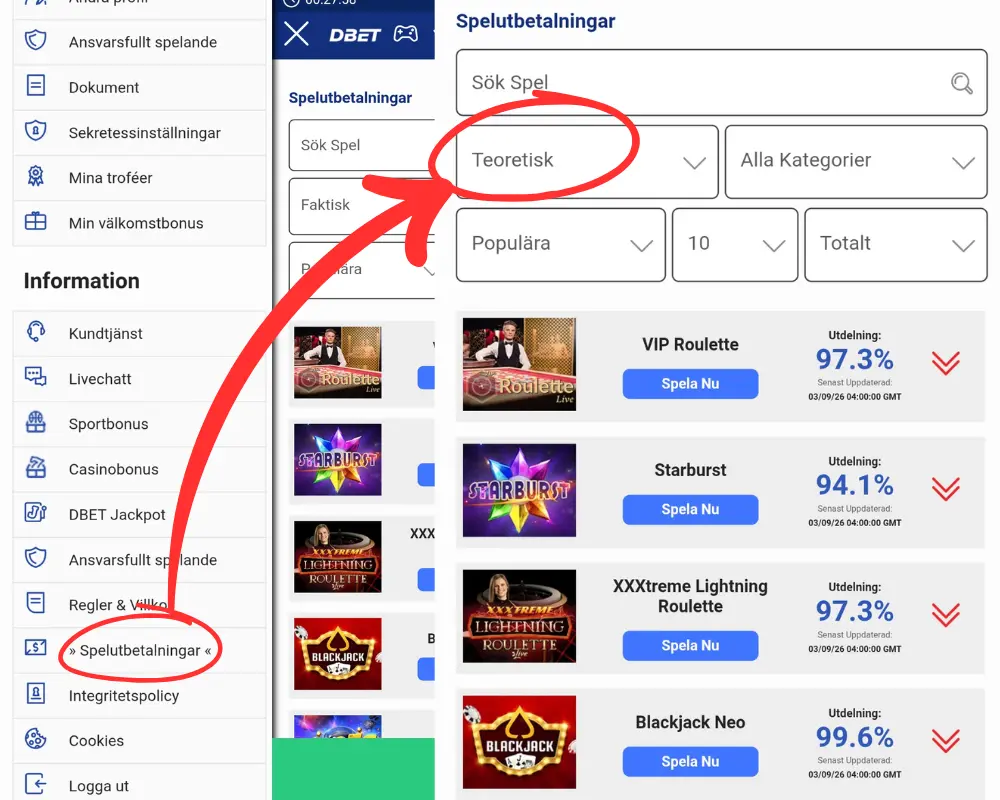Click the shield icon beside top Ansvarsfullt spelande

tap(36, 40)
